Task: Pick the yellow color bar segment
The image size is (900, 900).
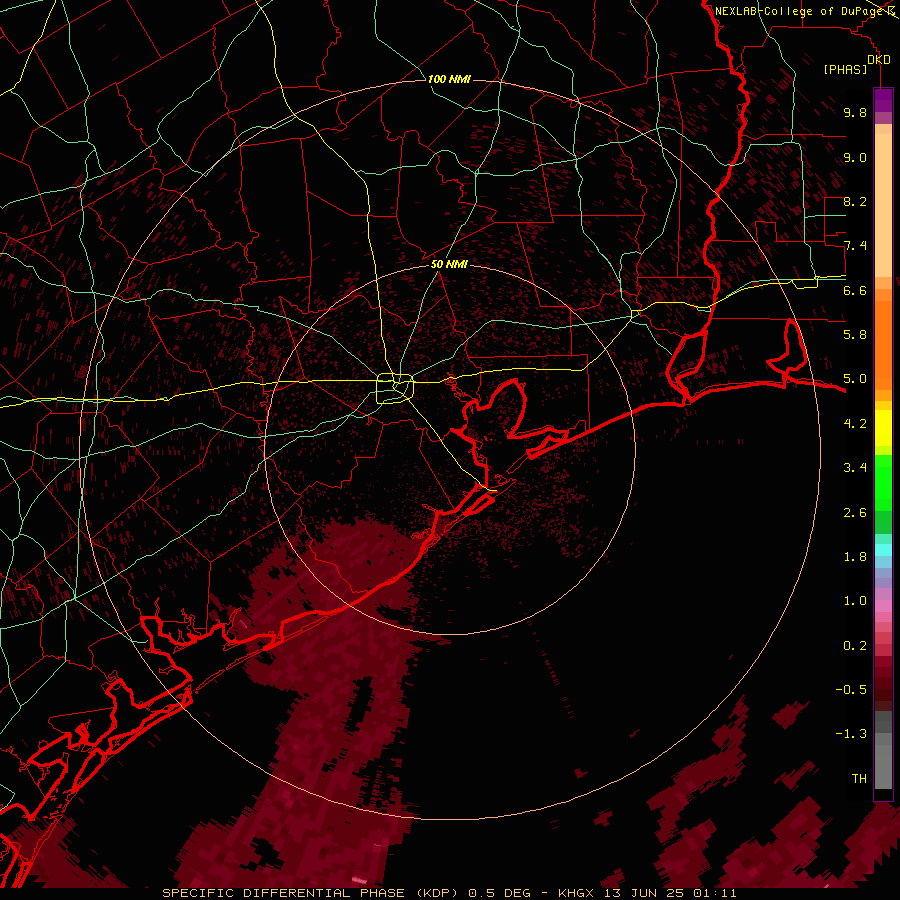Action: coord(883,428)
